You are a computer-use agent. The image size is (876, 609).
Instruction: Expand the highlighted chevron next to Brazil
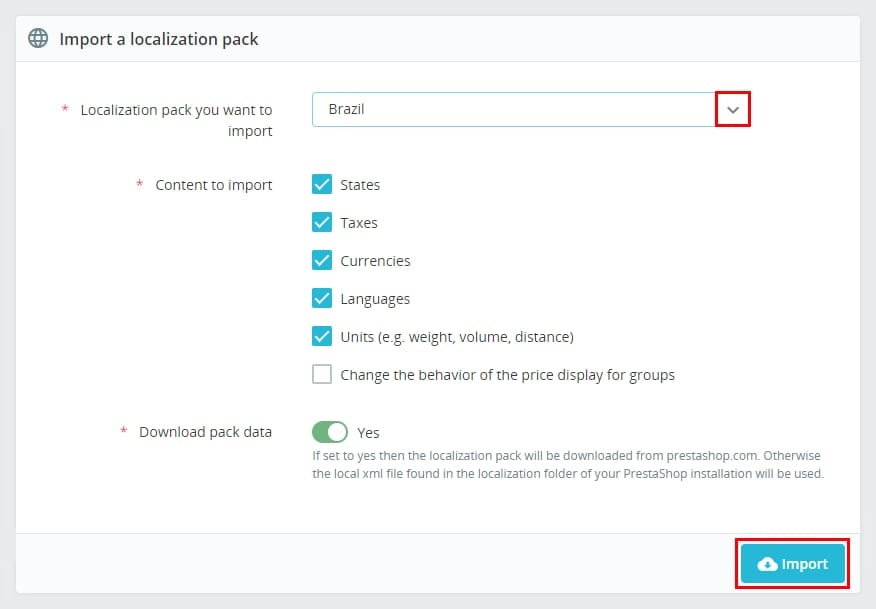(734, 110)
